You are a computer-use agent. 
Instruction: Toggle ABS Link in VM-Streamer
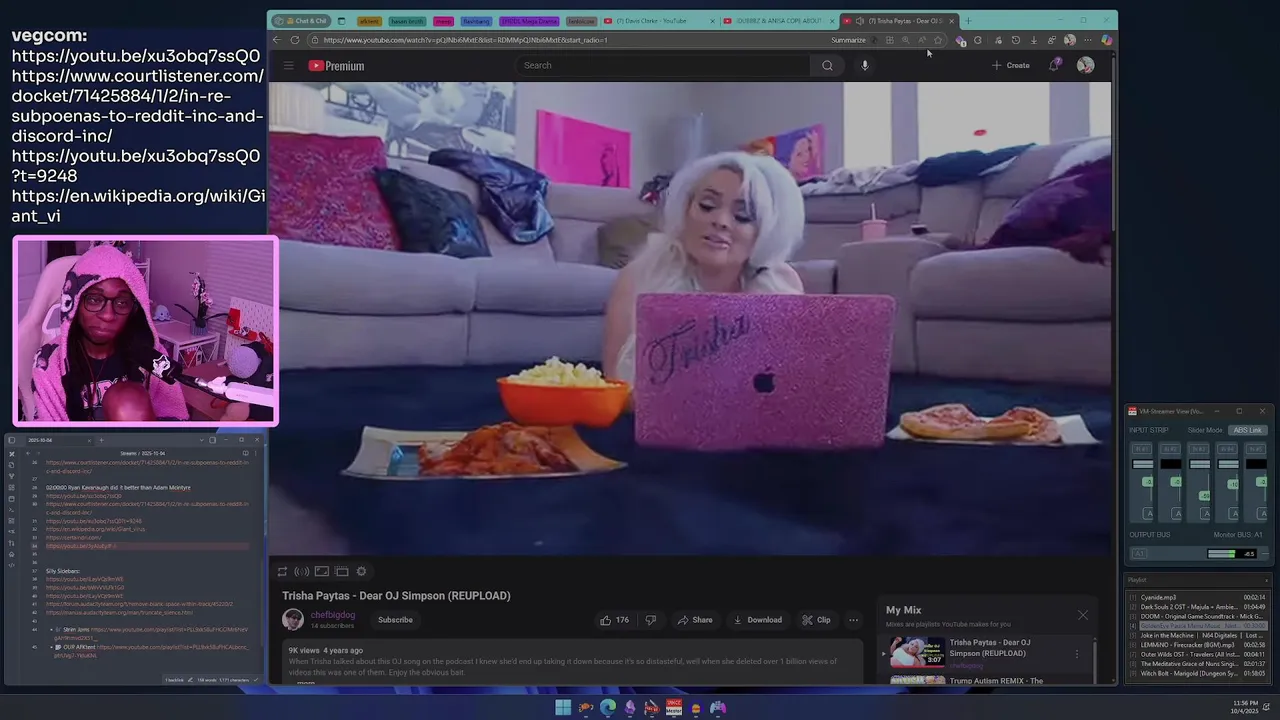pyautogui.click(x=1247, y=430)
